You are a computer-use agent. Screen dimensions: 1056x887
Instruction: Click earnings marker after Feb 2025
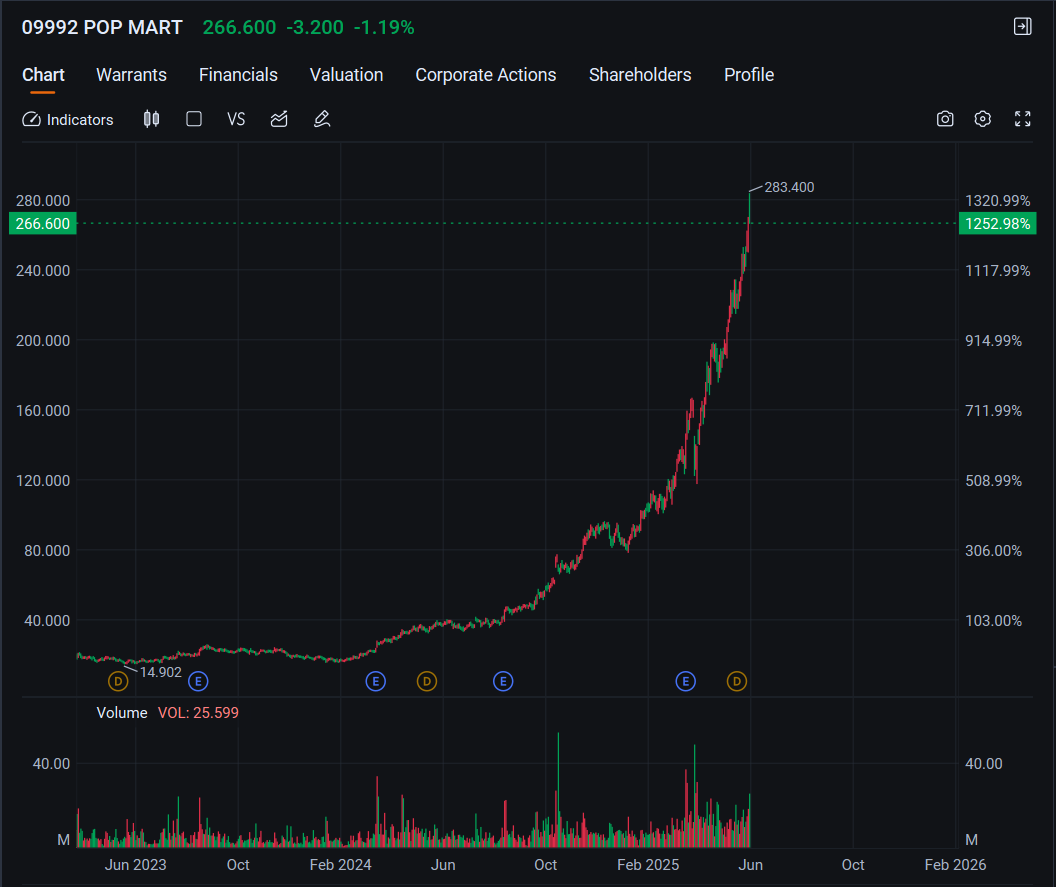coord(686,682)
